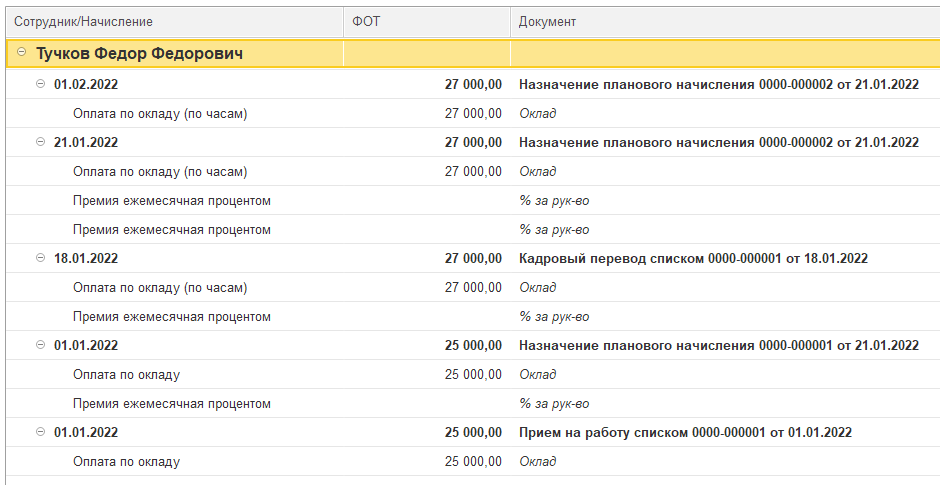The width and height of the screenshot is (940, 485).
Task: Select Оплата по окладу (по часам) under 01.02.2022
Action: tap(160, 114)
